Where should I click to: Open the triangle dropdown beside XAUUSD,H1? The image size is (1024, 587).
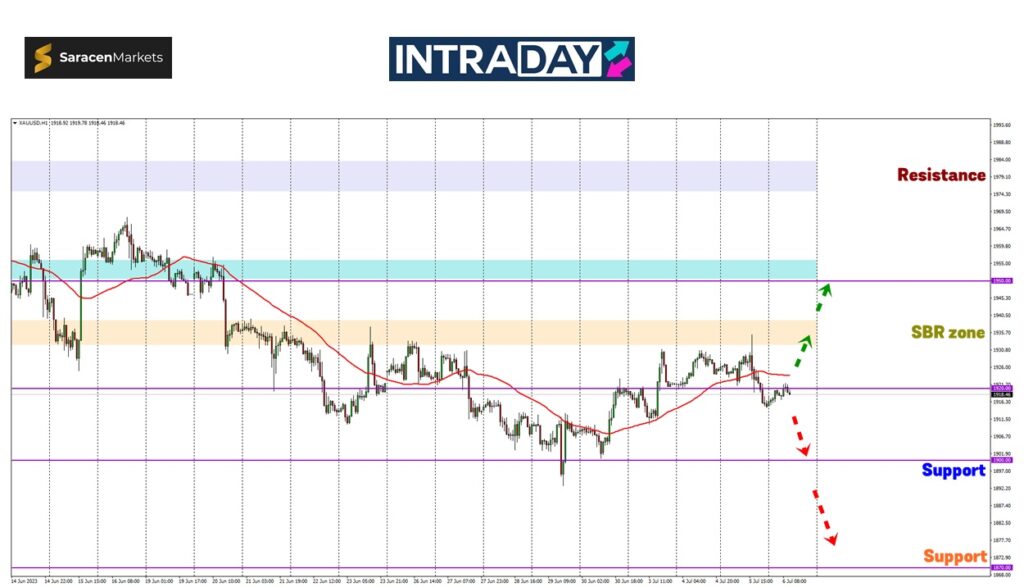[14, 123]
